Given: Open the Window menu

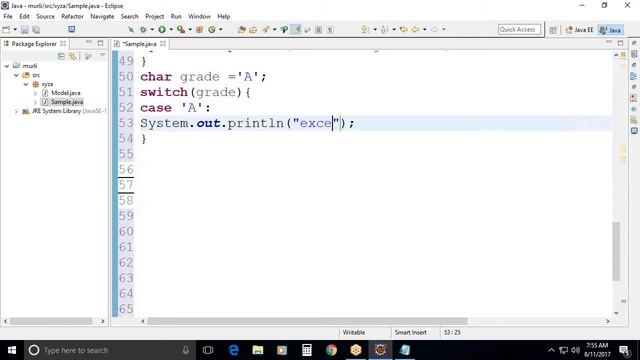Looking at the screenshot, I should point(199,16).
